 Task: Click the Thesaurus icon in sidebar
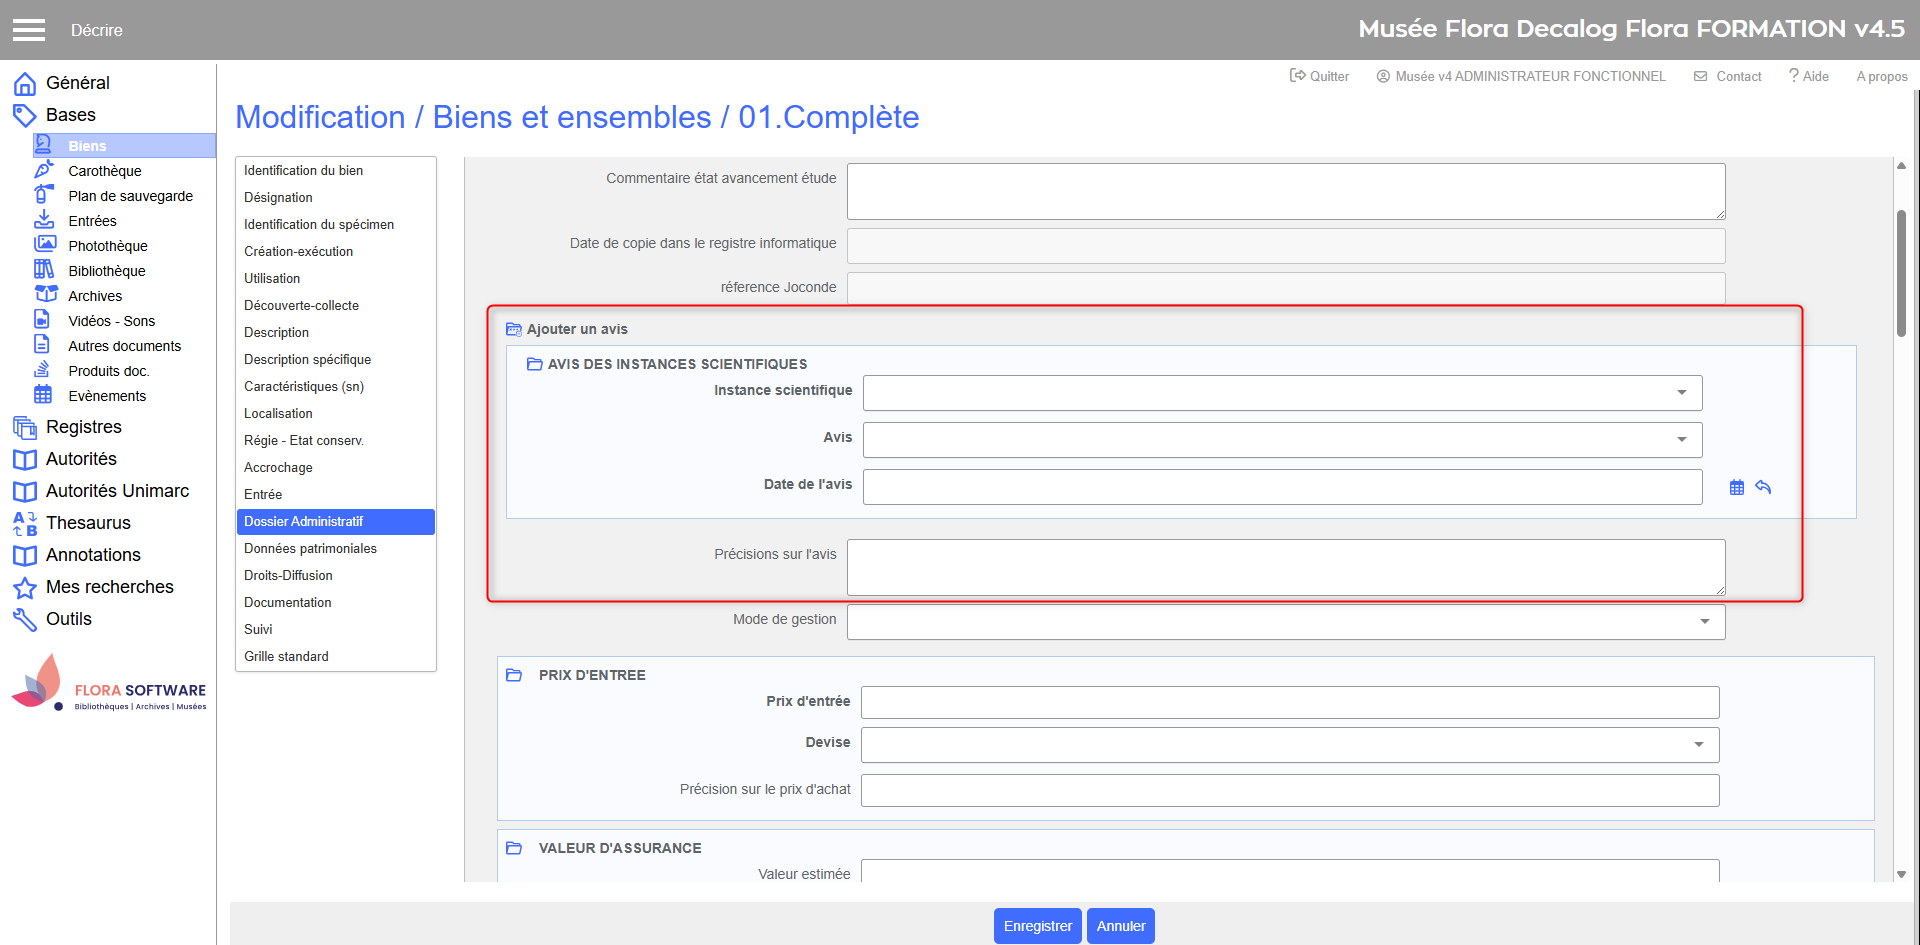[25, 523]
